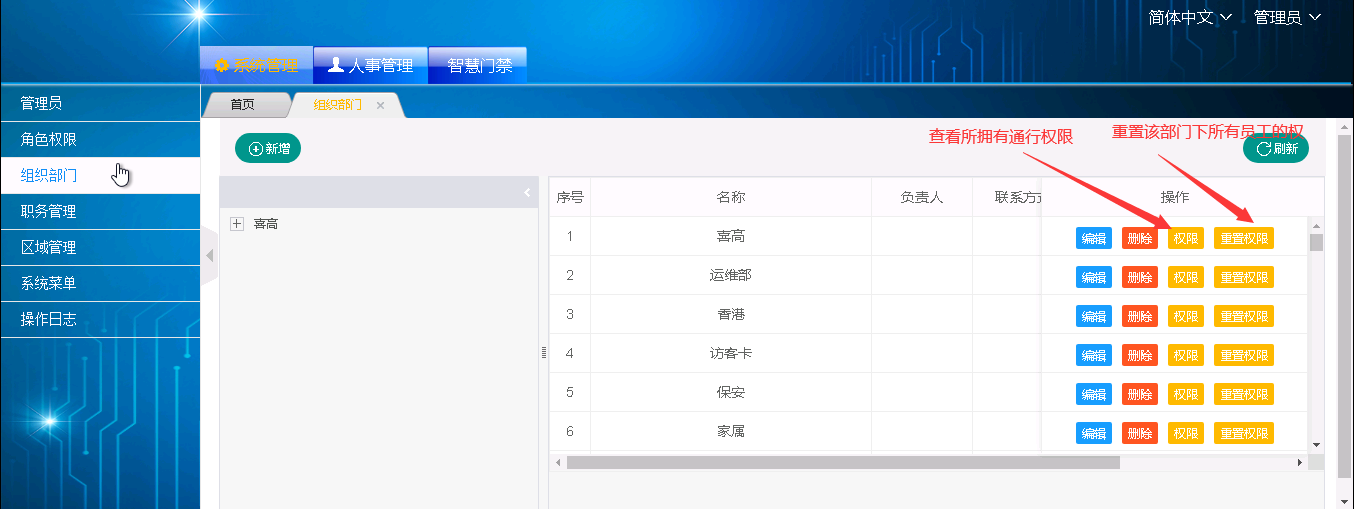The width and height of the screenshot is (1354, 509).
Task: Click the 新增 add button
Action: click(x=268, y=148)
